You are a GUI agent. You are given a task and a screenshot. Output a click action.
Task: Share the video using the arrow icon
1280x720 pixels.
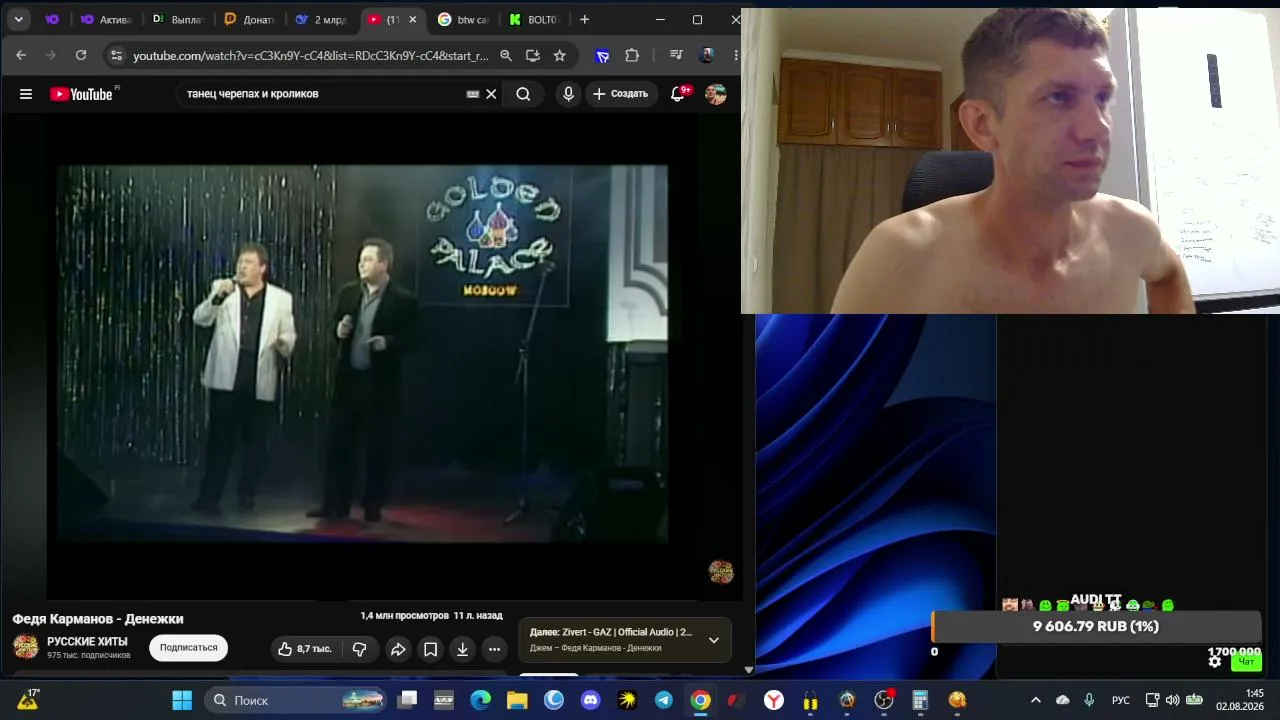click(x=398, y=649)
